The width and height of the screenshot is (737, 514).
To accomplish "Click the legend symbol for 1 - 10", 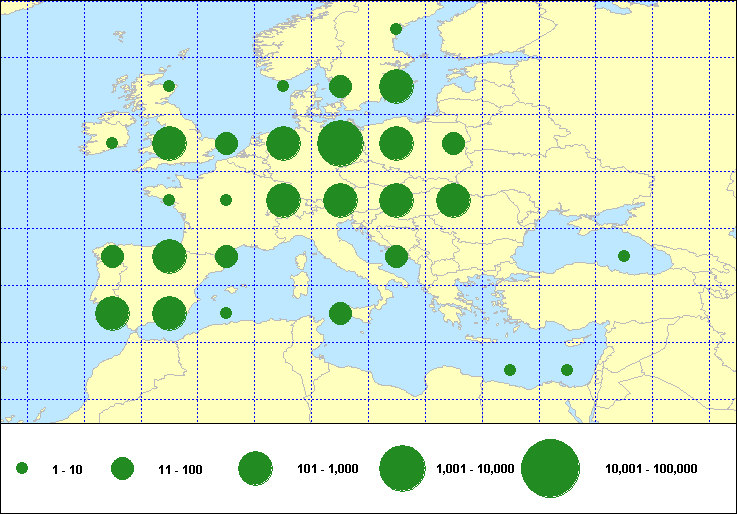I will click(x=22, y=468).
